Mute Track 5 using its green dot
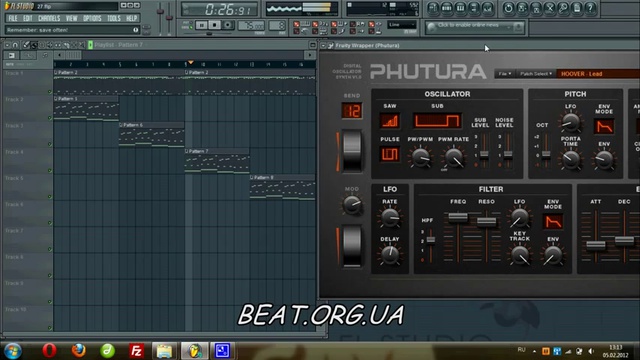Viewport: 640px width, 360px height. click(50, 197)
